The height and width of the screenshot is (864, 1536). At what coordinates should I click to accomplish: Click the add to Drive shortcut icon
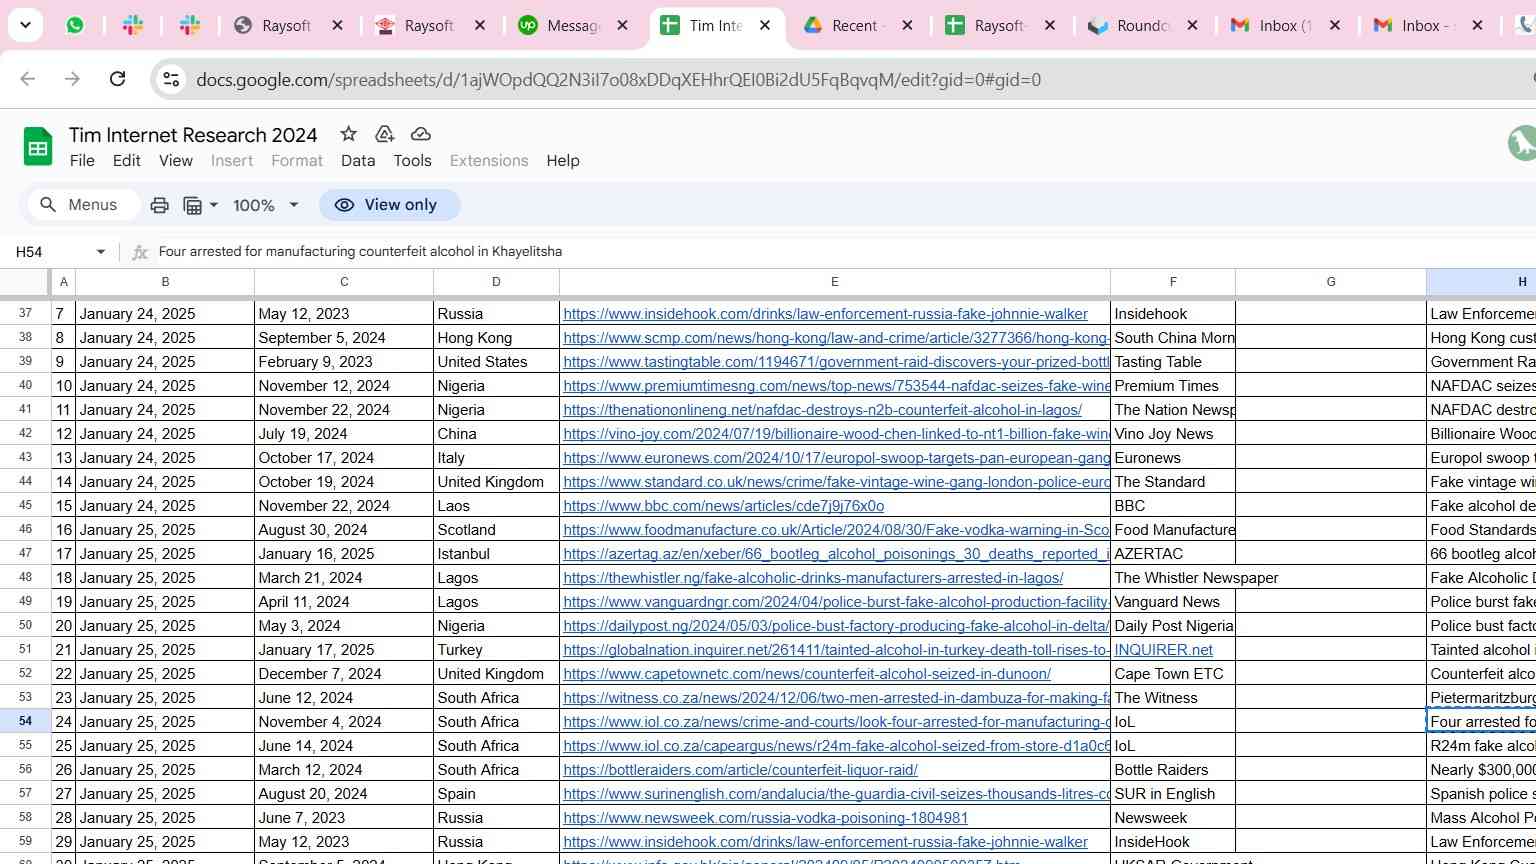[x=384, y=134]
